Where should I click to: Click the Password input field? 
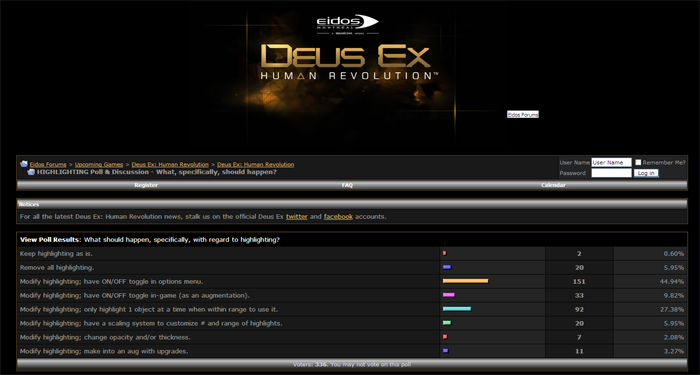coord(611,173)
